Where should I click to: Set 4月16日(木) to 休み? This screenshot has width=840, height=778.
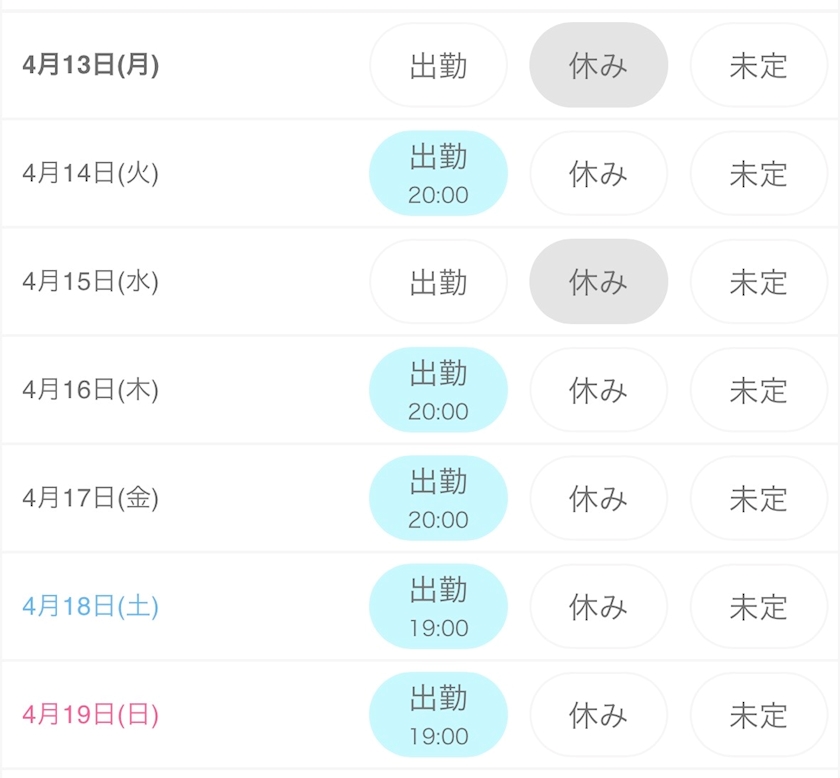(598, 390)
